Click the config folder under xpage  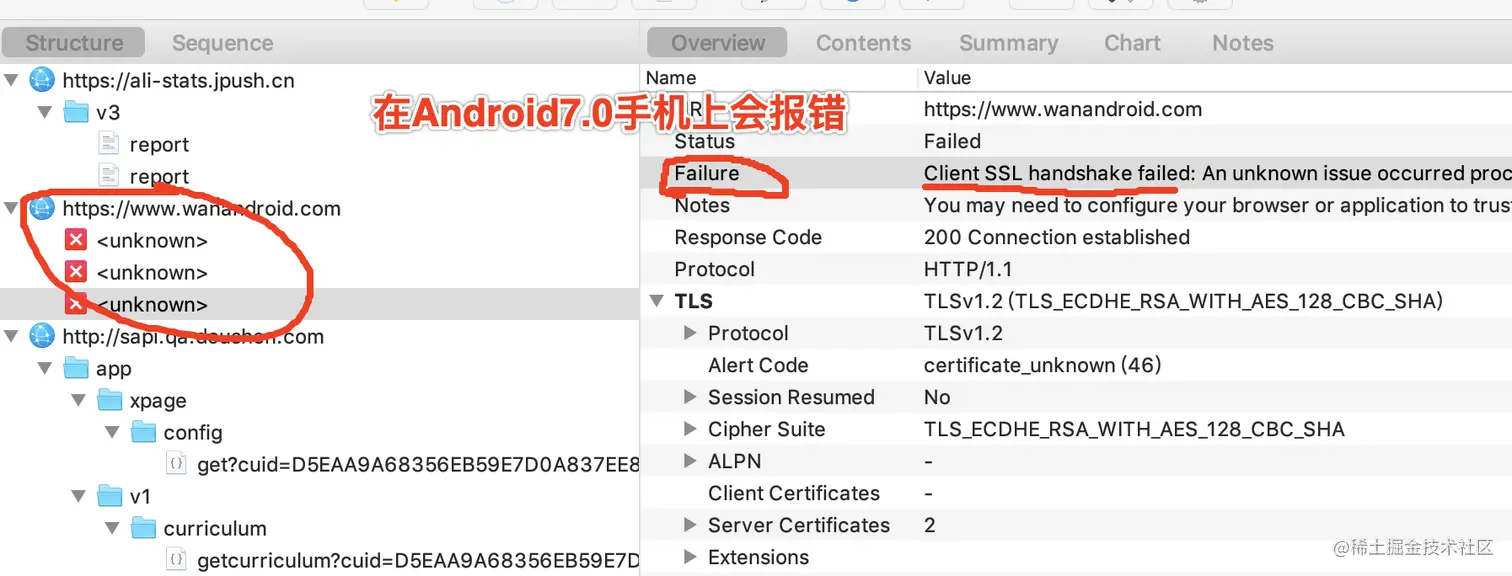pos(192,432)
